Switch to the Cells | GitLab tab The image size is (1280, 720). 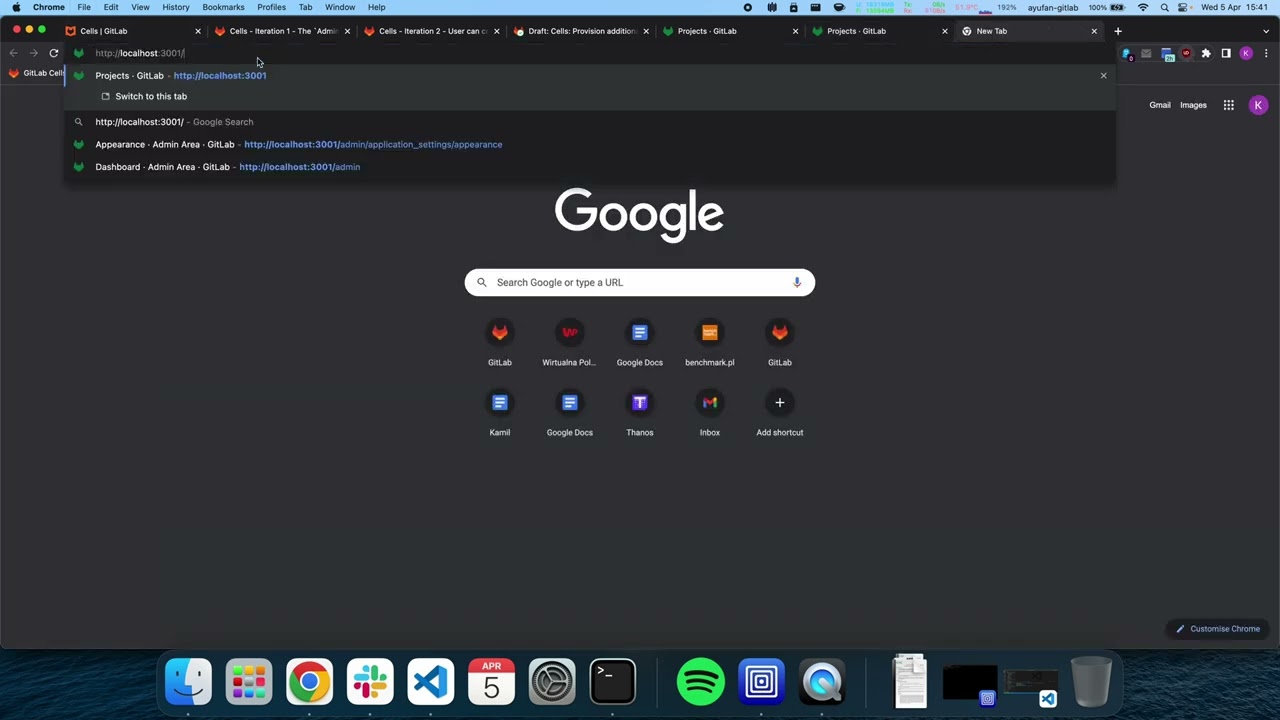(130, 31)
